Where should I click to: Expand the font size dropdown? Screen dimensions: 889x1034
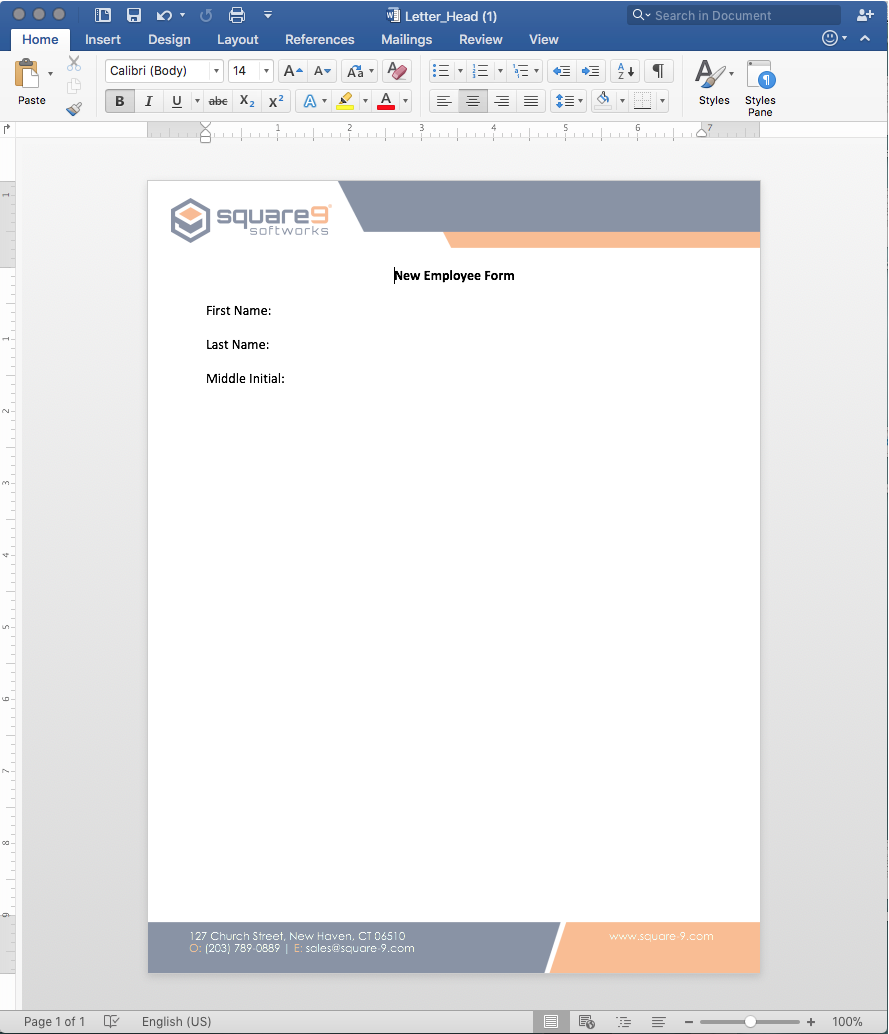coord(266,70)
